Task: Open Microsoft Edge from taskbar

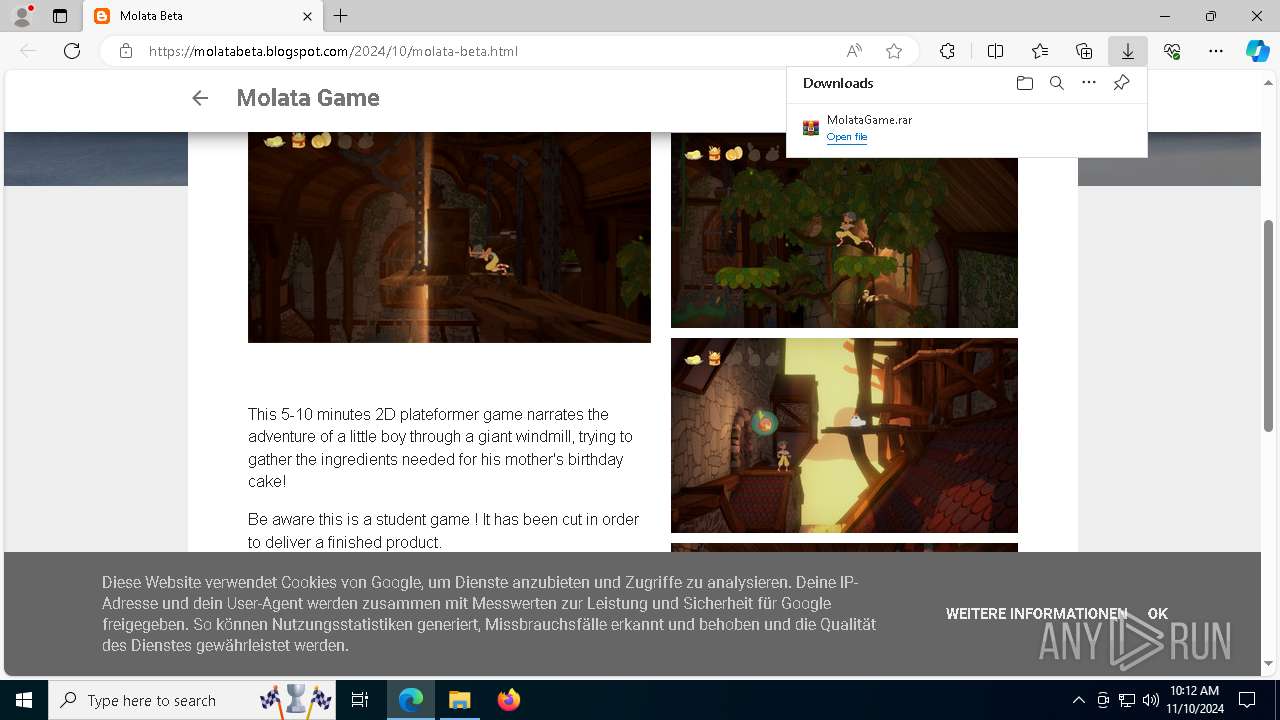Action: (x=411, y=700)
